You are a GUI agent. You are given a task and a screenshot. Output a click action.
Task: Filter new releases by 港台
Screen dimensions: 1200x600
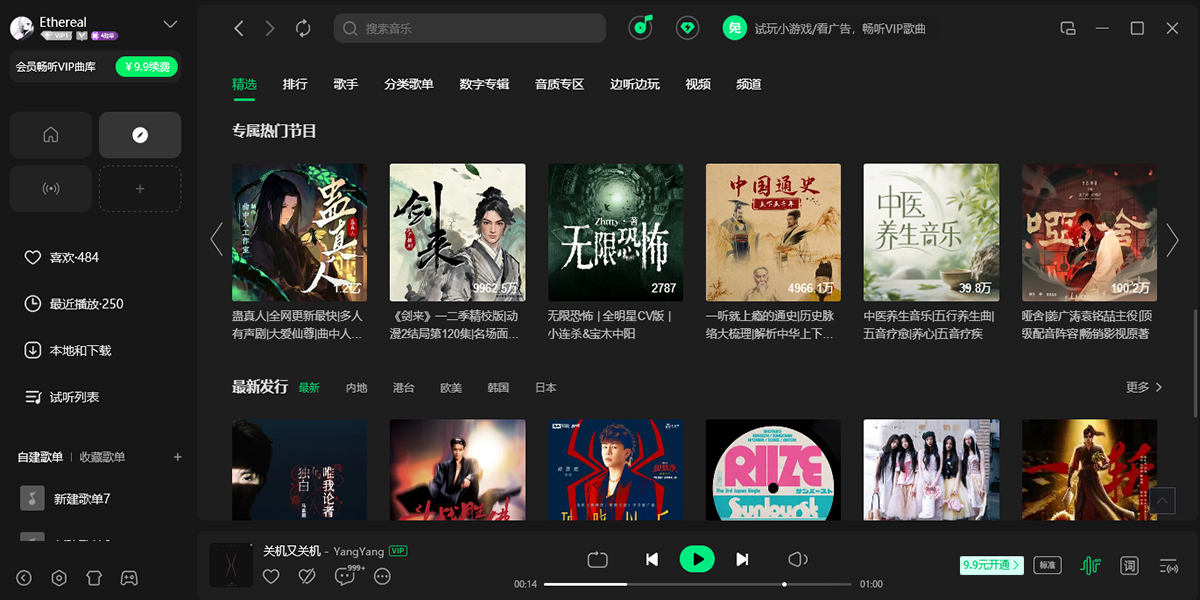(404, 388)
